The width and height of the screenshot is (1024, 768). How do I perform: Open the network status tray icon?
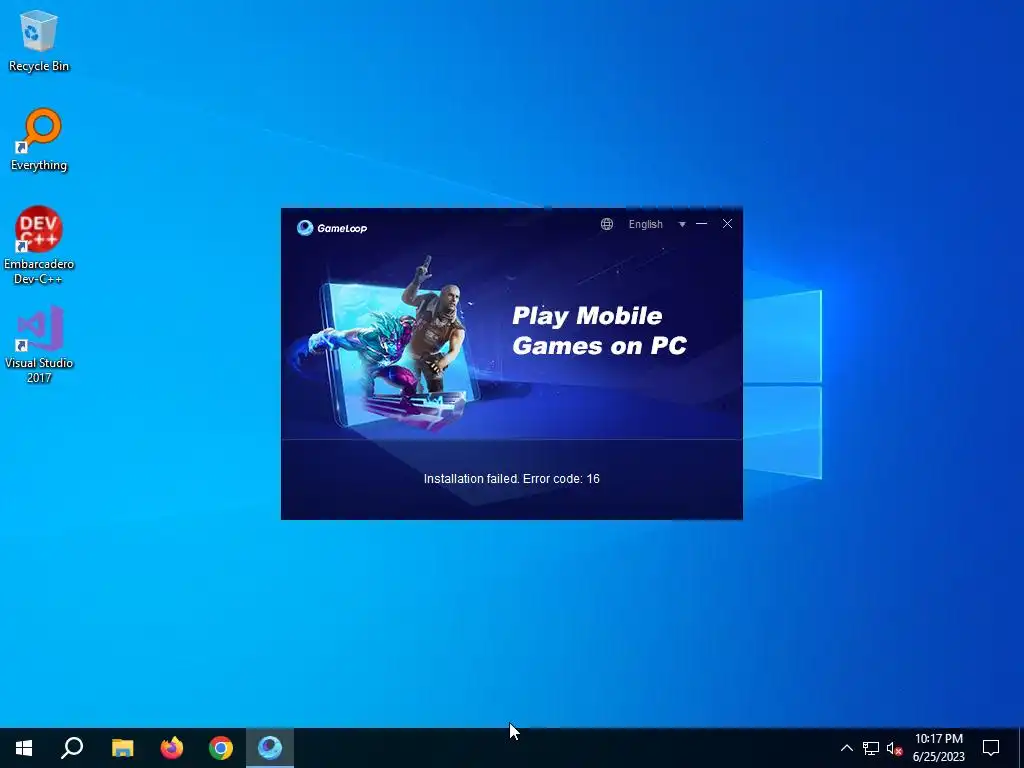pyautogui.click(x=871, y=748)
